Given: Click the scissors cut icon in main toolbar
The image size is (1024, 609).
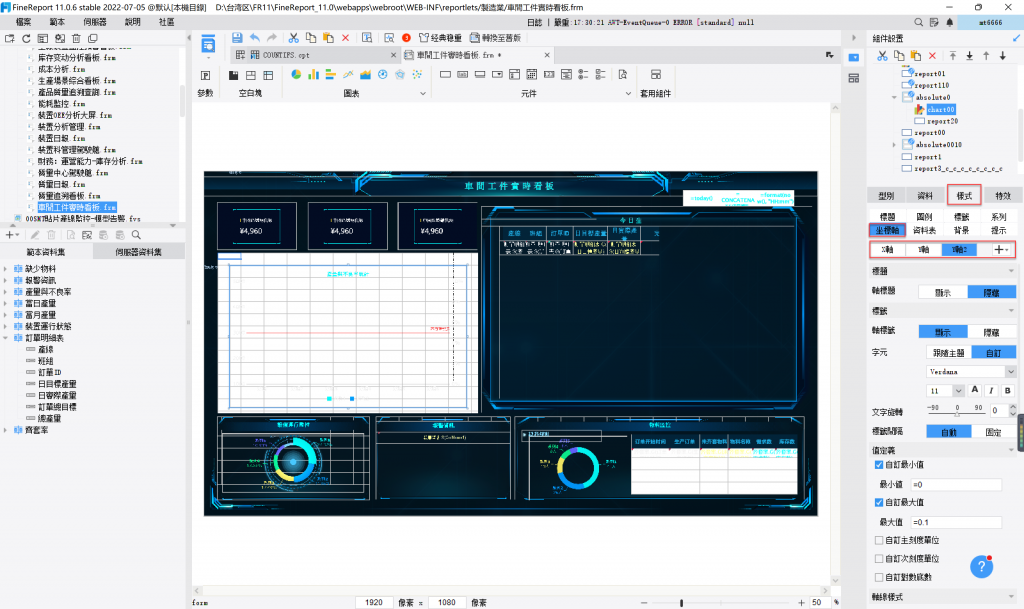Looking at the screenshot, I should click(x=293, y=38).
